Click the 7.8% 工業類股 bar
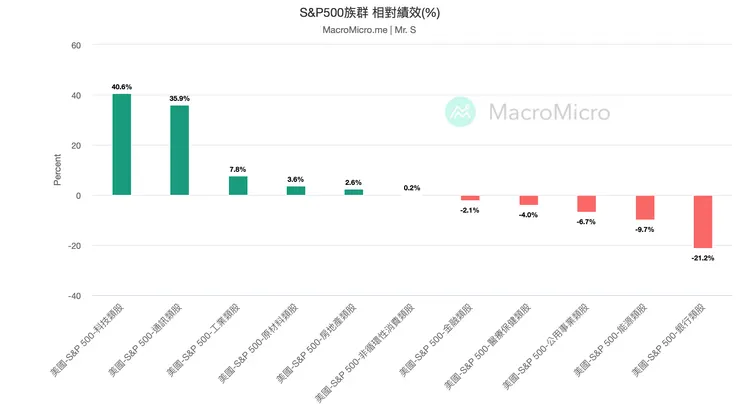This screenshot has width=740, height=416. (x=238, y=185)
